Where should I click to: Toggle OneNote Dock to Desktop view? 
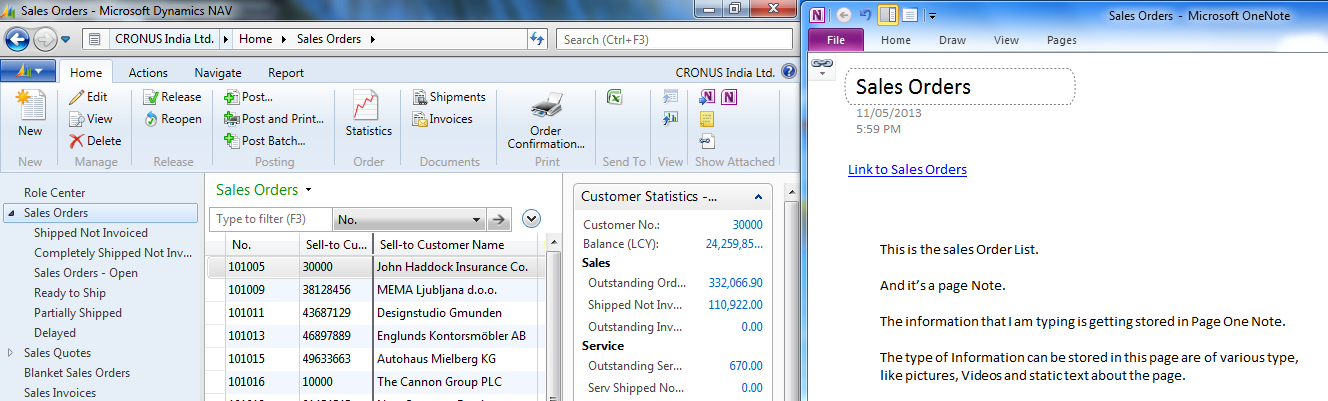(x=888, y=15)
